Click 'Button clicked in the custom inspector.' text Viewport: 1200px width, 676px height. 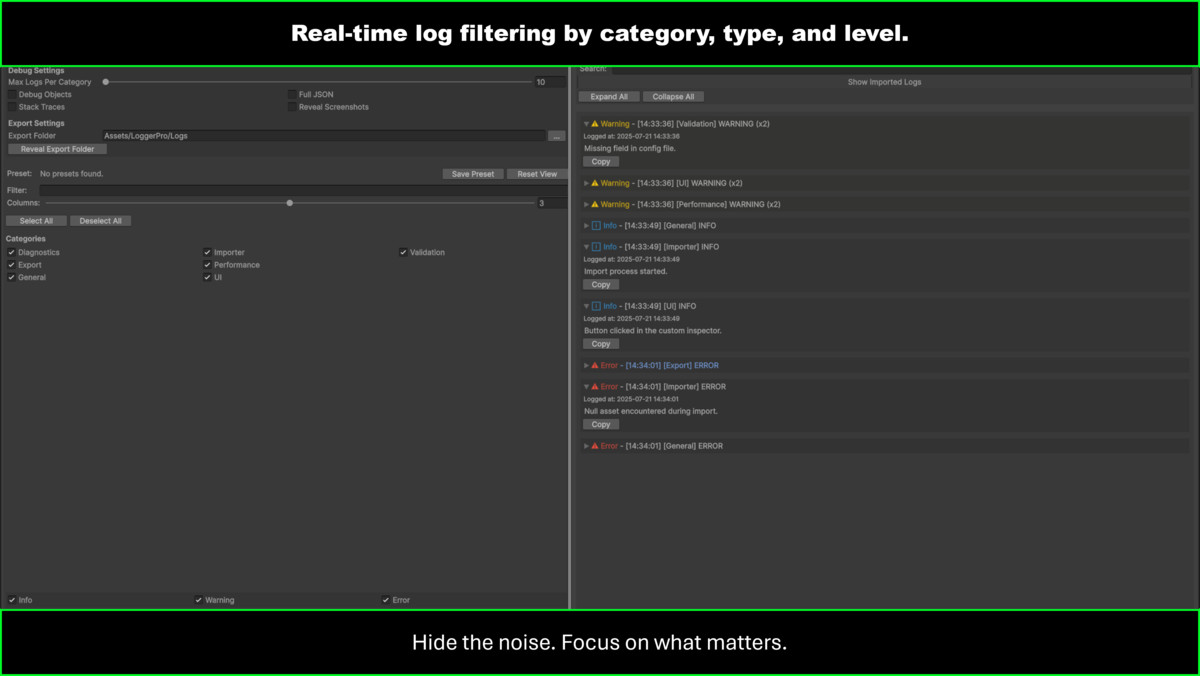[653, 330]
